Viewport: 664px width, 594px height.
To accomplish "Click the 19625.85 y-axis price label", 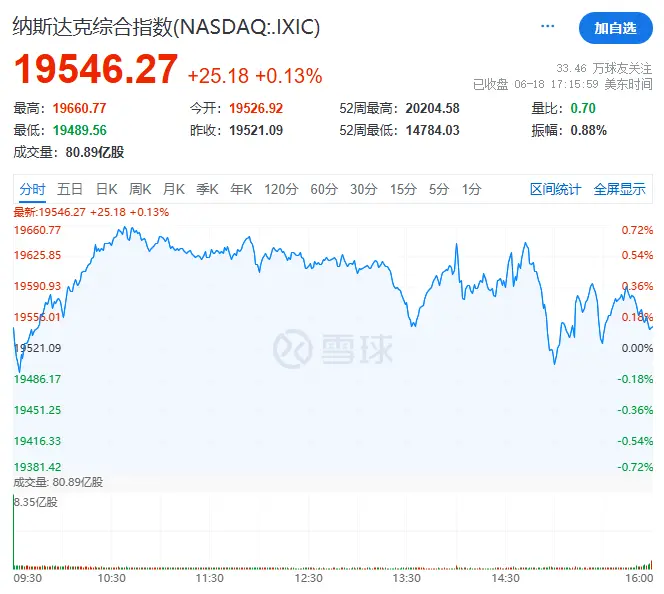I will 37,255.
